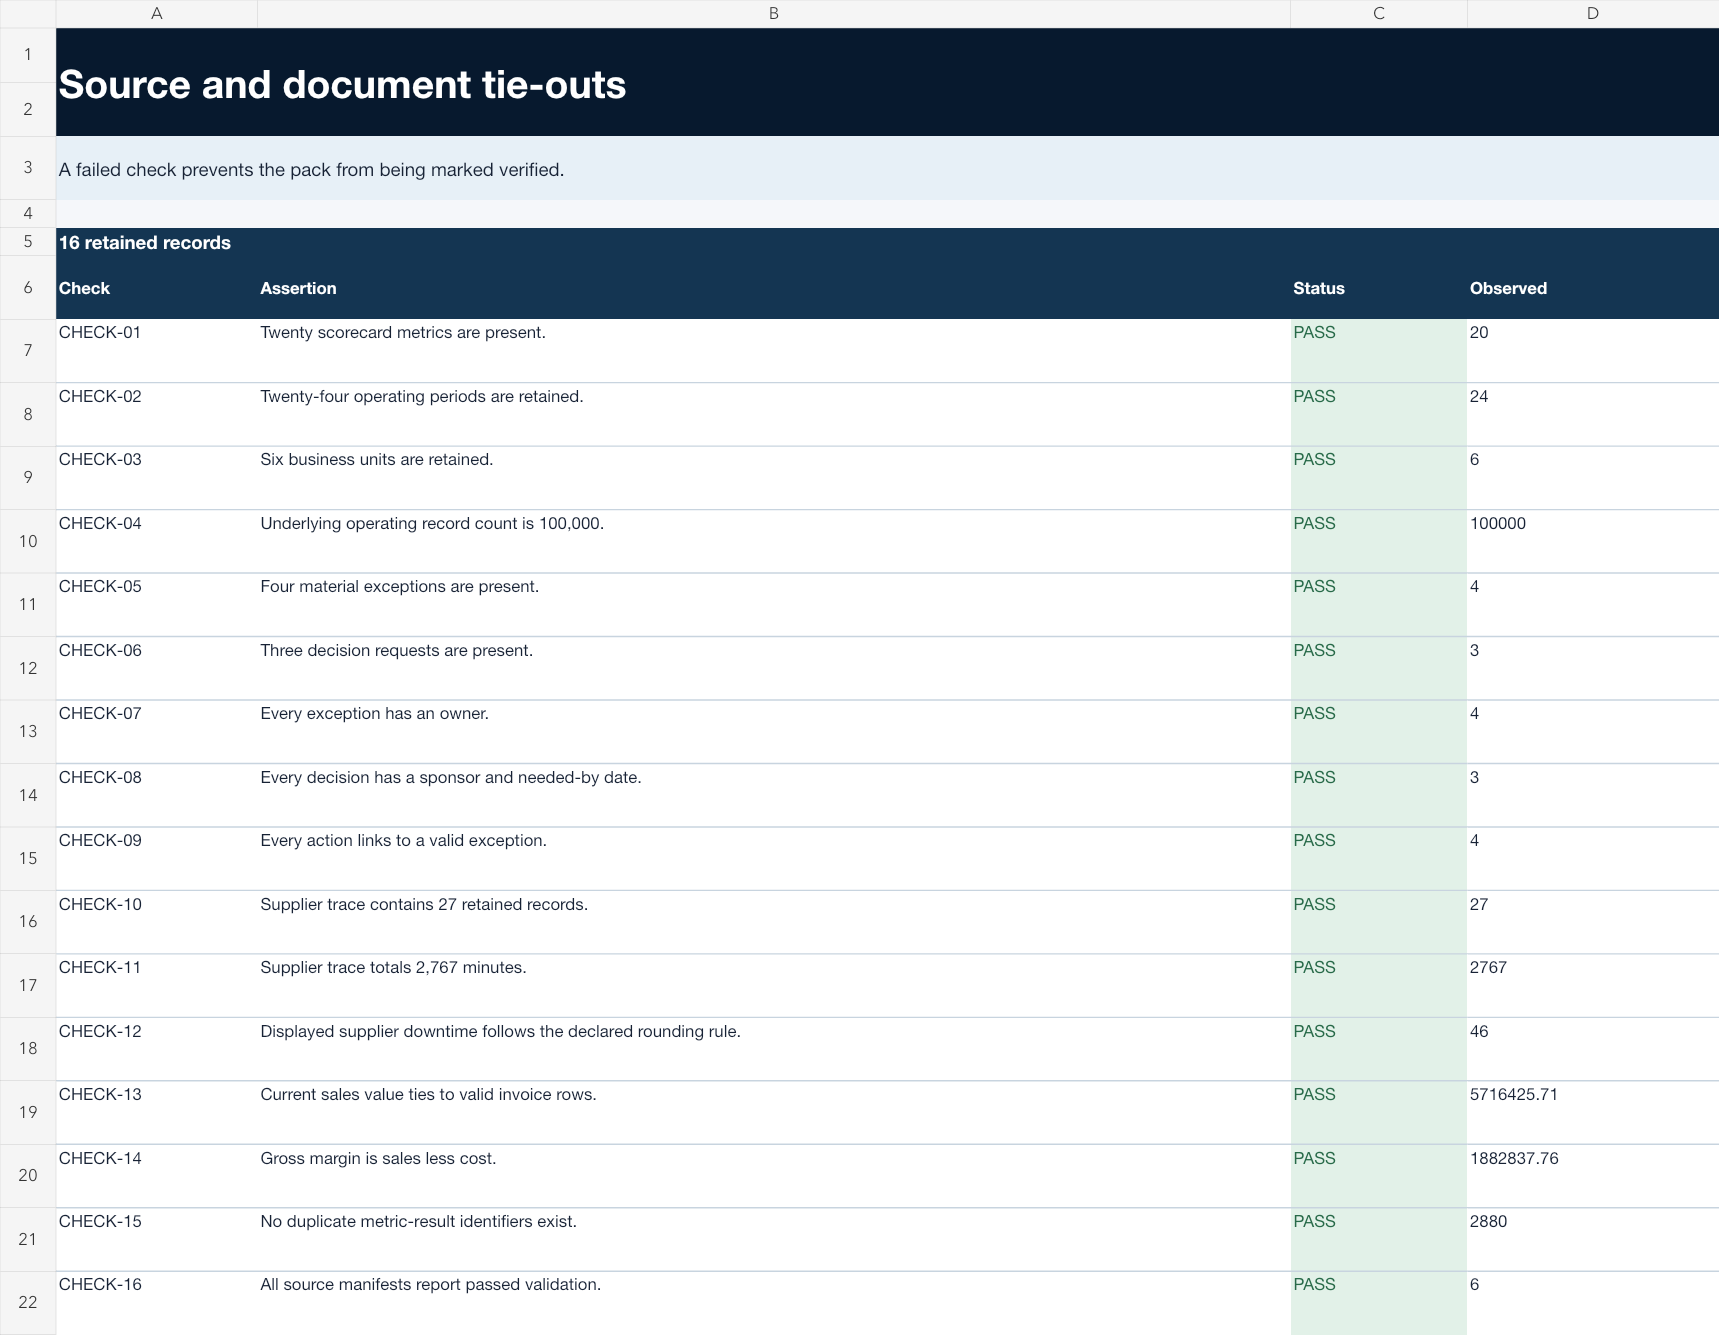This screenshot has height=1335, width=1719.
Task: Click the 'Check' column heading cell
Action: [156, 288]
